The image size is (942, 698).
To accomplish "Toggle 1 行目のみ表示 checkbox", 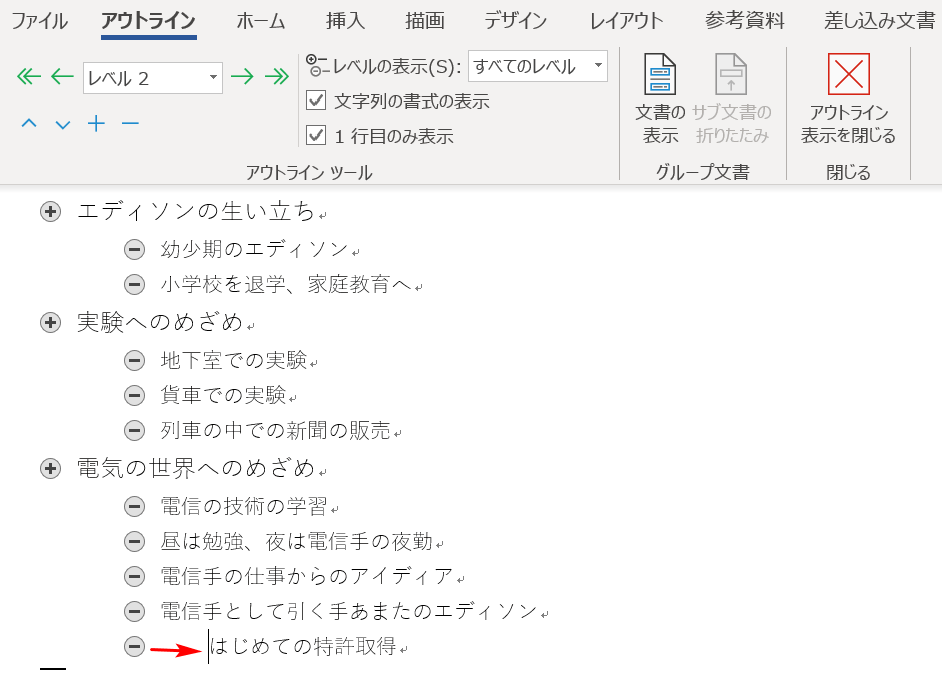I will 316,136.
